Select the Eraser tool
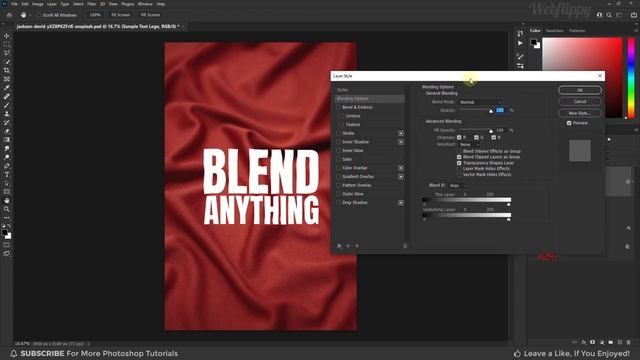640x360 pixels. coord(7,131)
